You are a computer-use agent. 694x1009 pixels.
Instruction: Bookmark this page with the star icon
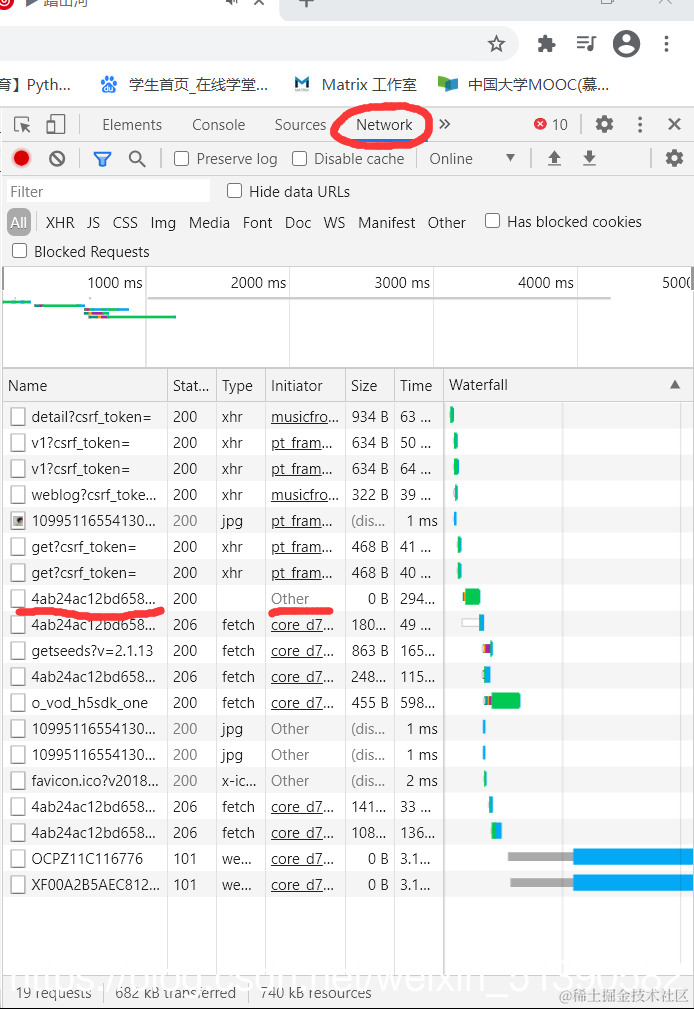[496, 44]
